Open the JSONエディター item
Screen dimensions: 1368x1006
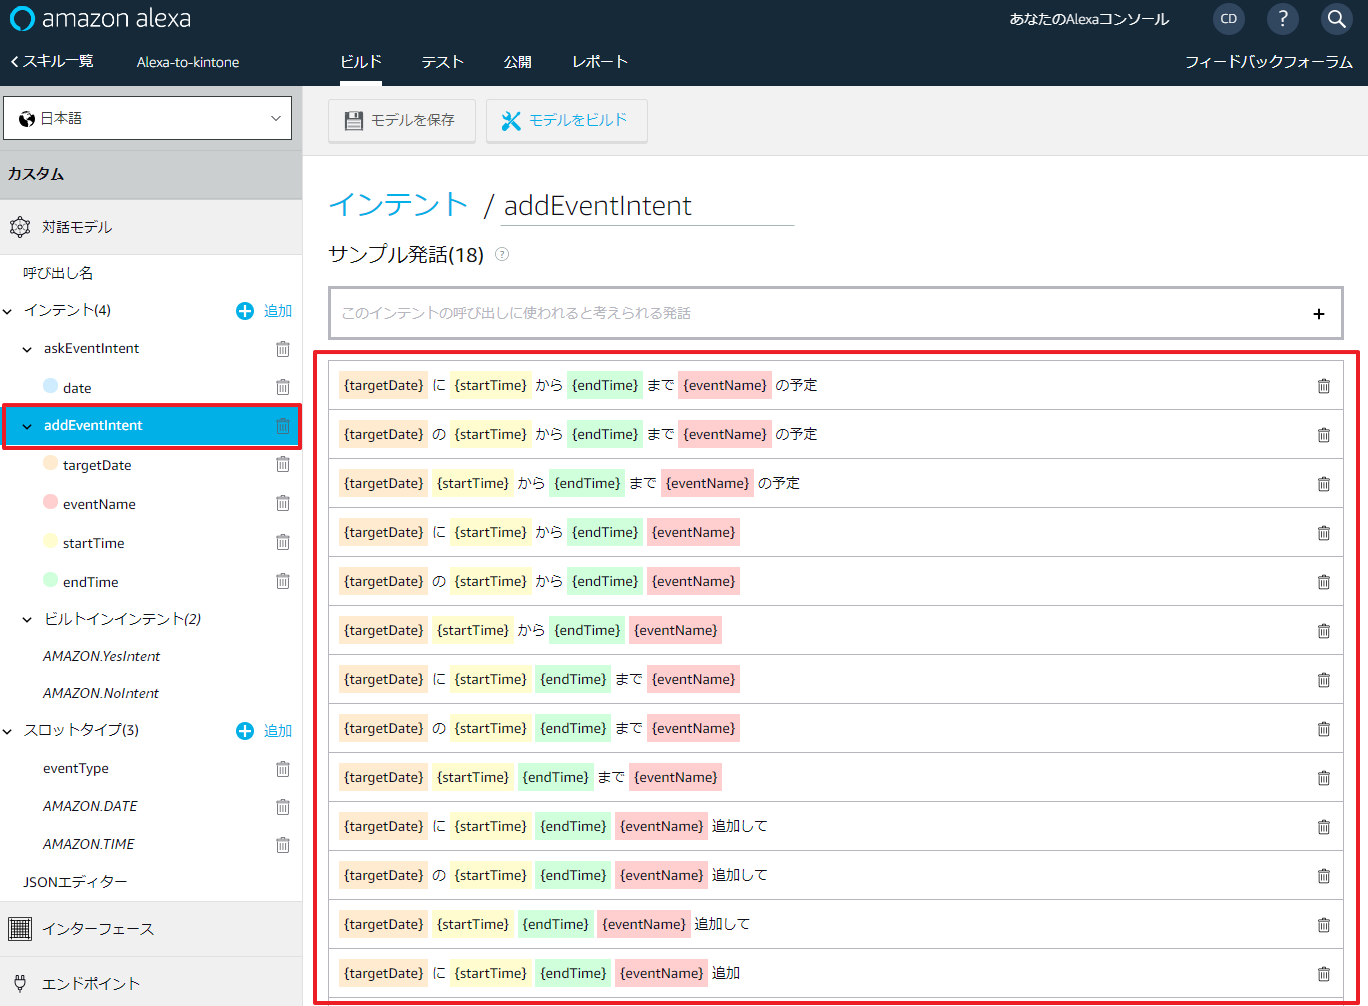[75, 882]
